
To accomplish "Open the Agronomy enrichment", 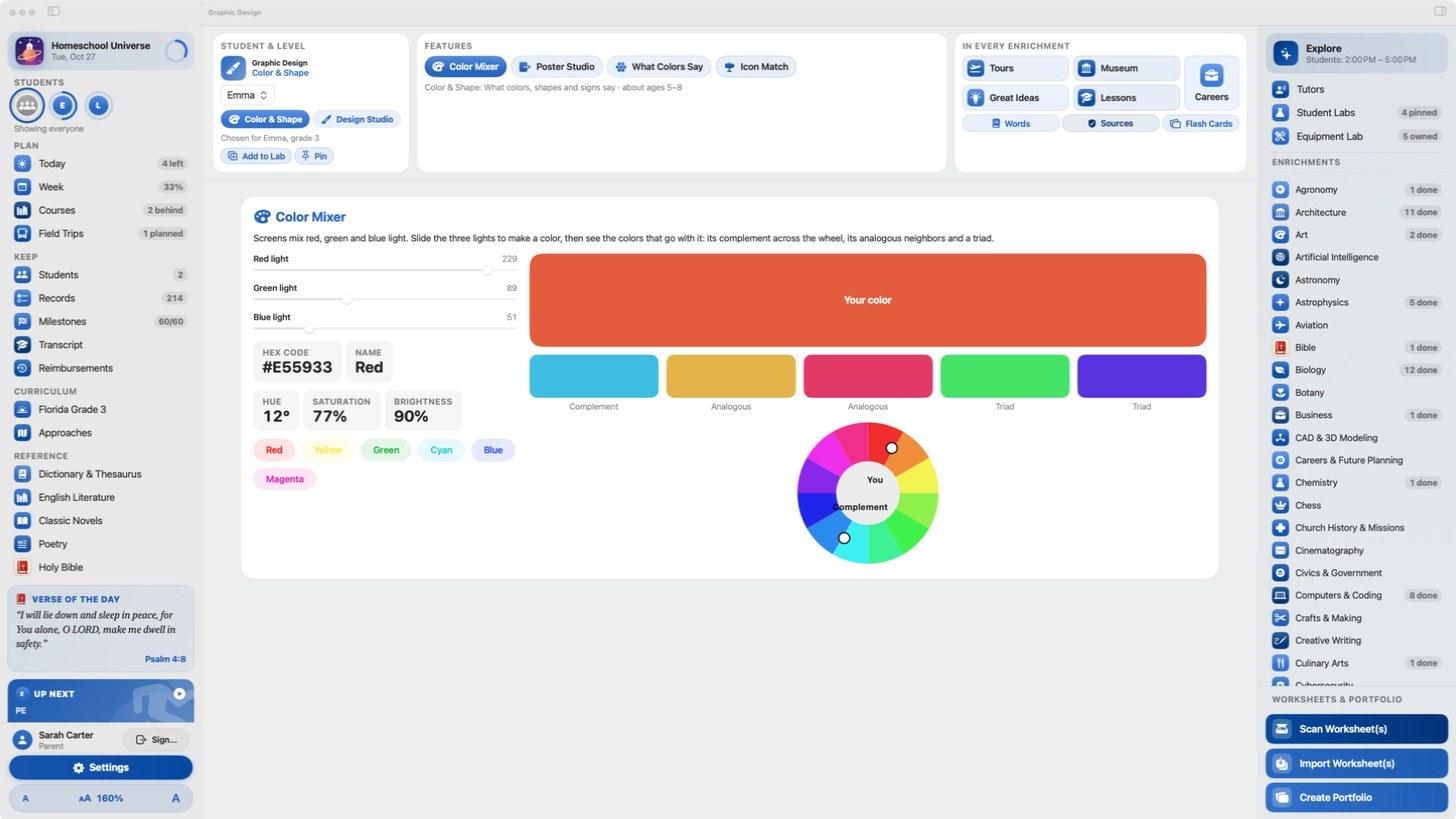I will [x=1356, y=189].
